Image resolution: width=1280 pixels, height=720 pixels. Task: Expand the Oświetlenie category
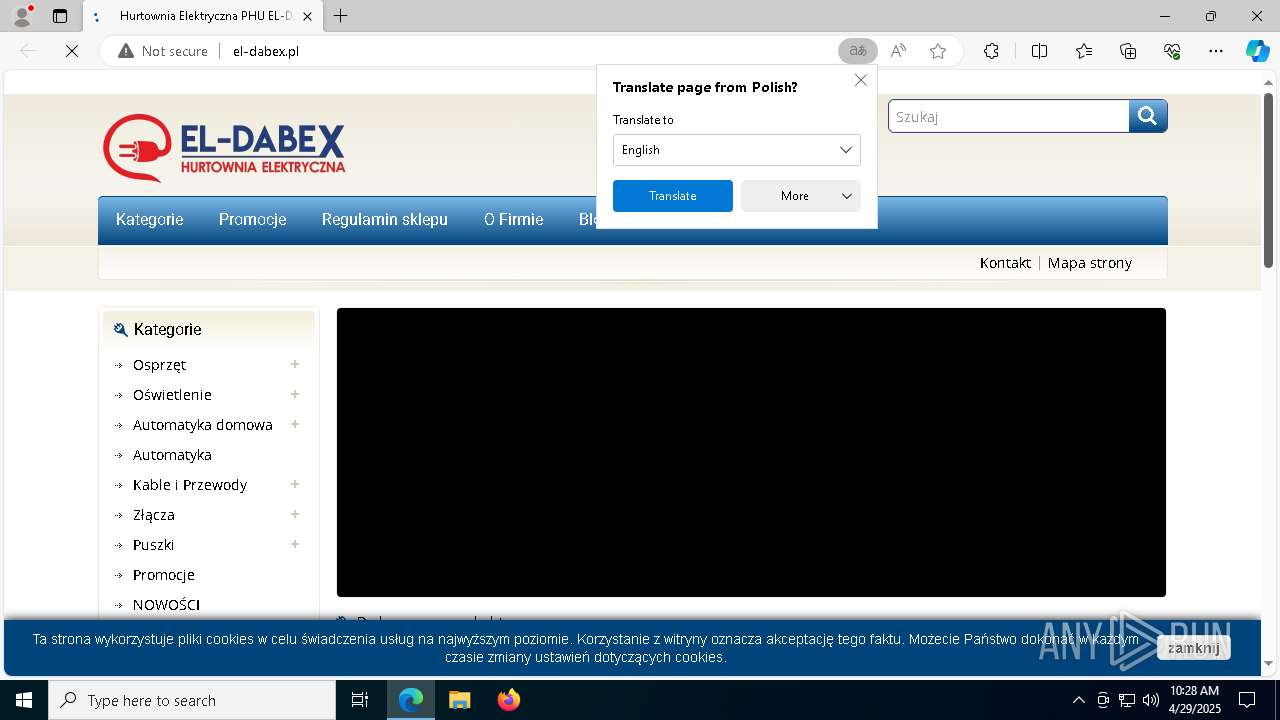click(x=295, y=394)
